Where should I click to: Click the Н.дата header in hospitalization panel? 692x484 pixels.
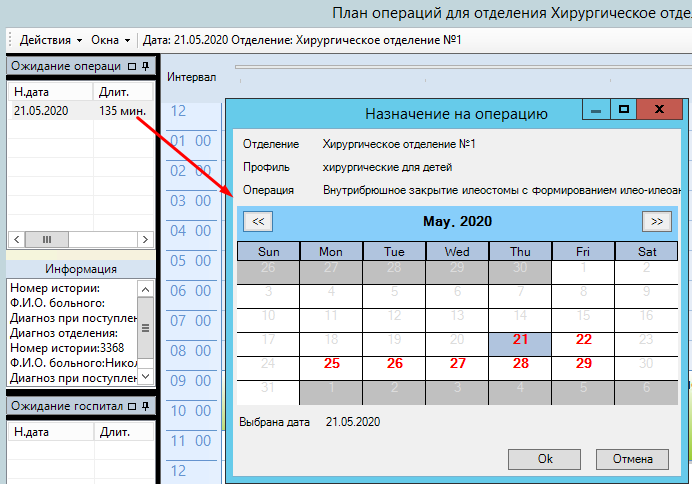coord(51,432)
